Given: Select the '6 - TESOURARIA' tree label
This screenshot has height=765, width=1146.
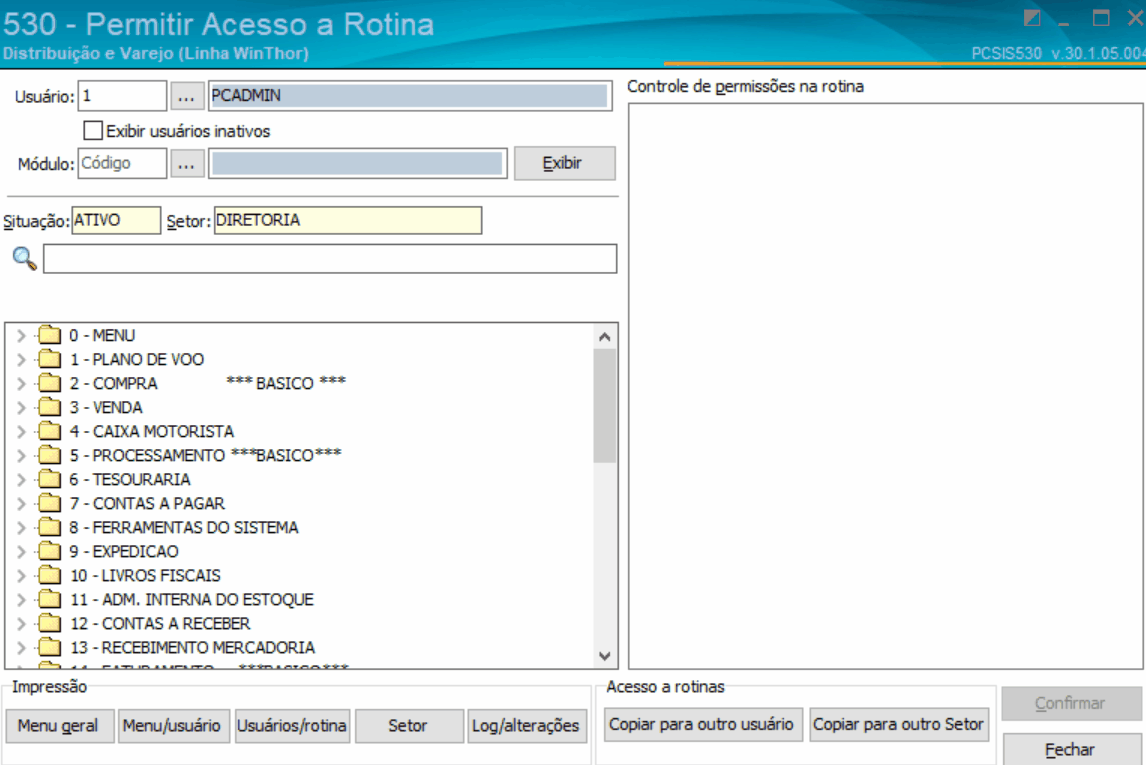Looking at the screenshot, I should (130, 479).
